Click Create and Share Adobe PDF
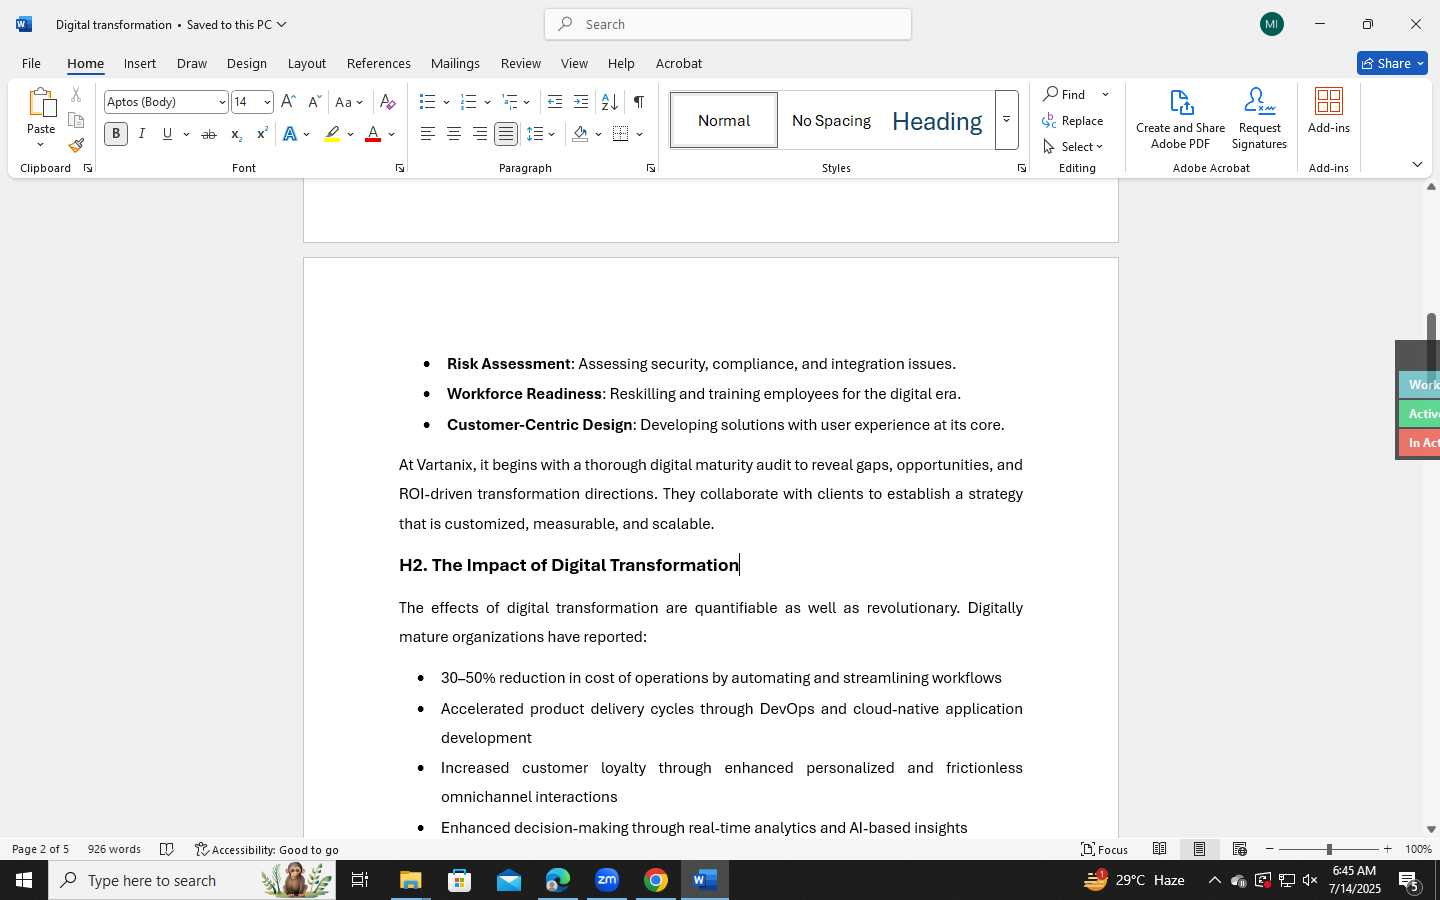 pos(1181,119)
